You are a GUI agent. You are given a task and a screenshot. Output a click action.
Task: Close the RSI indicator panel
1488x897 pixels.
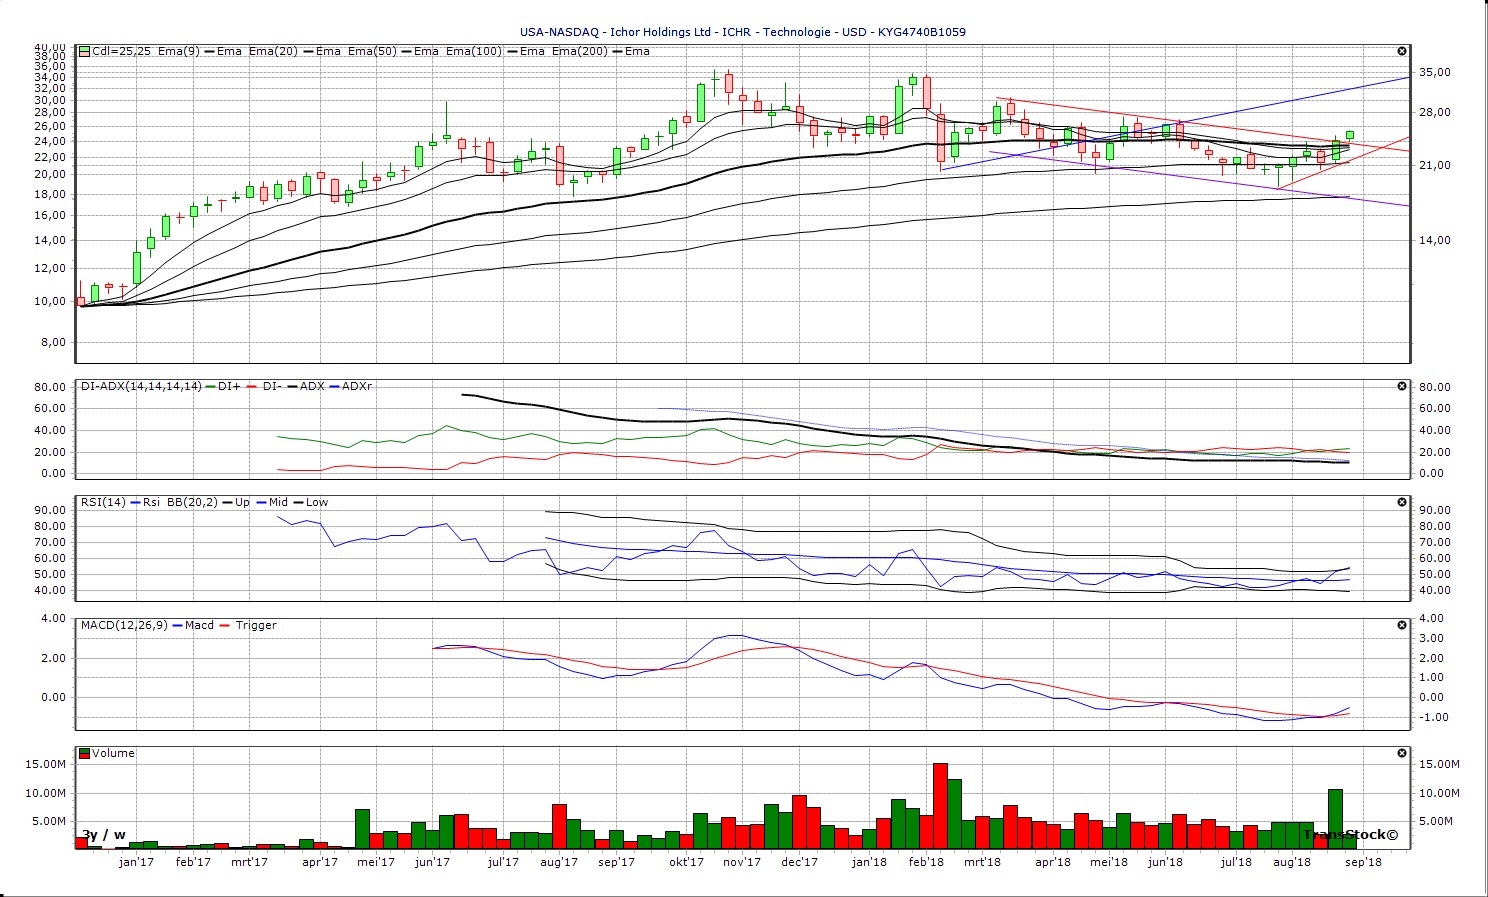tap(1402, 502)
